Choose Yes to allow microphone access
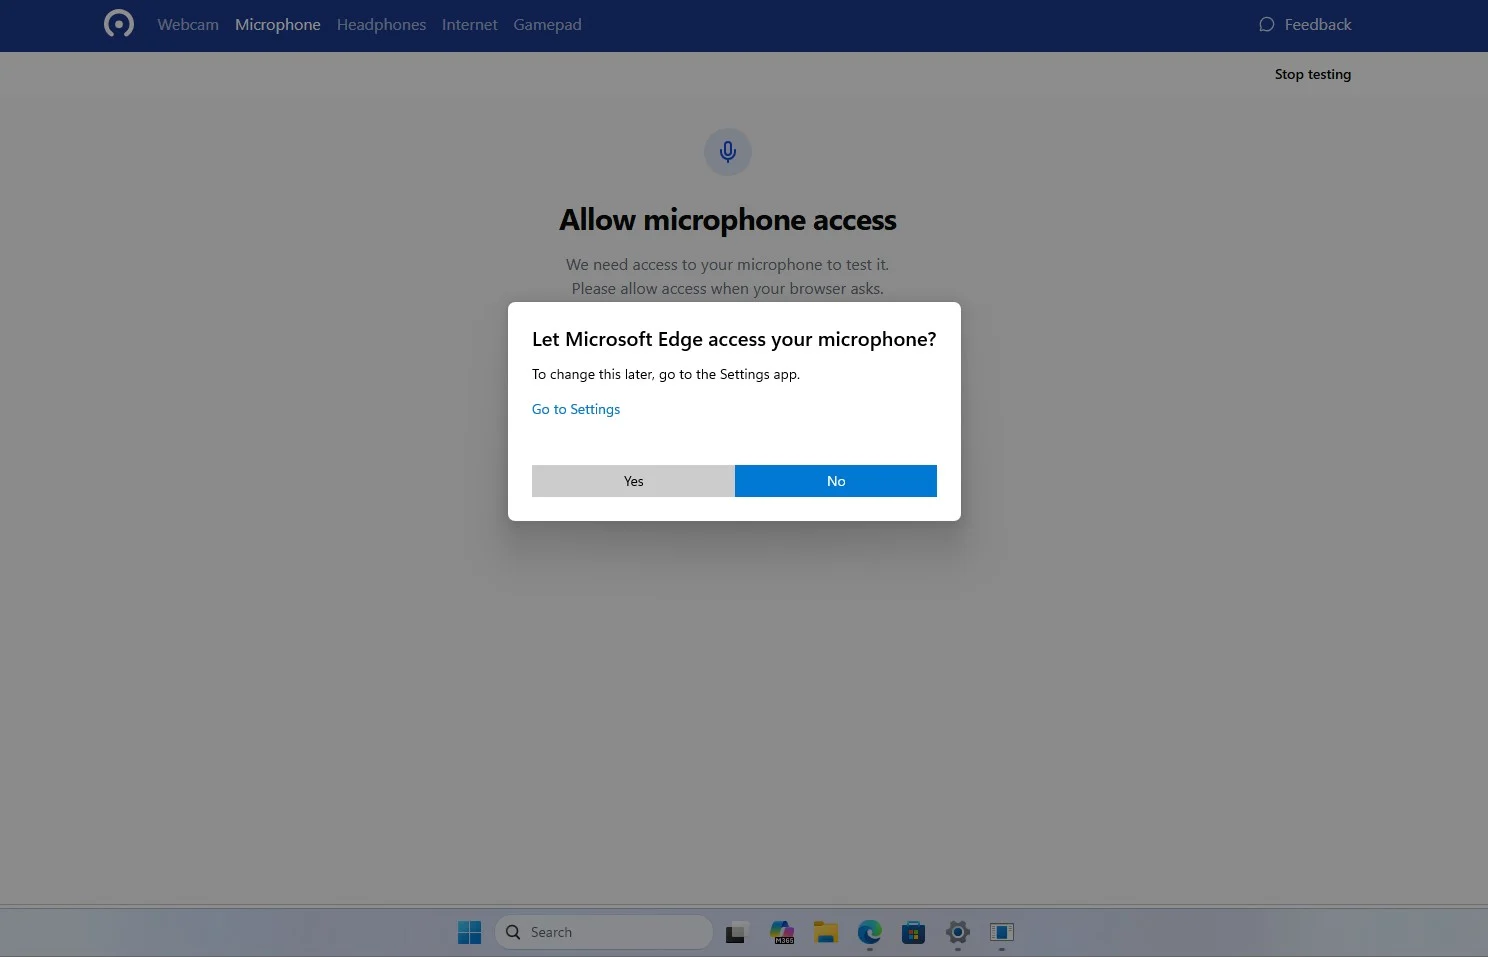Viewport: 1488px width, 957px height. (x=633, y=481)
